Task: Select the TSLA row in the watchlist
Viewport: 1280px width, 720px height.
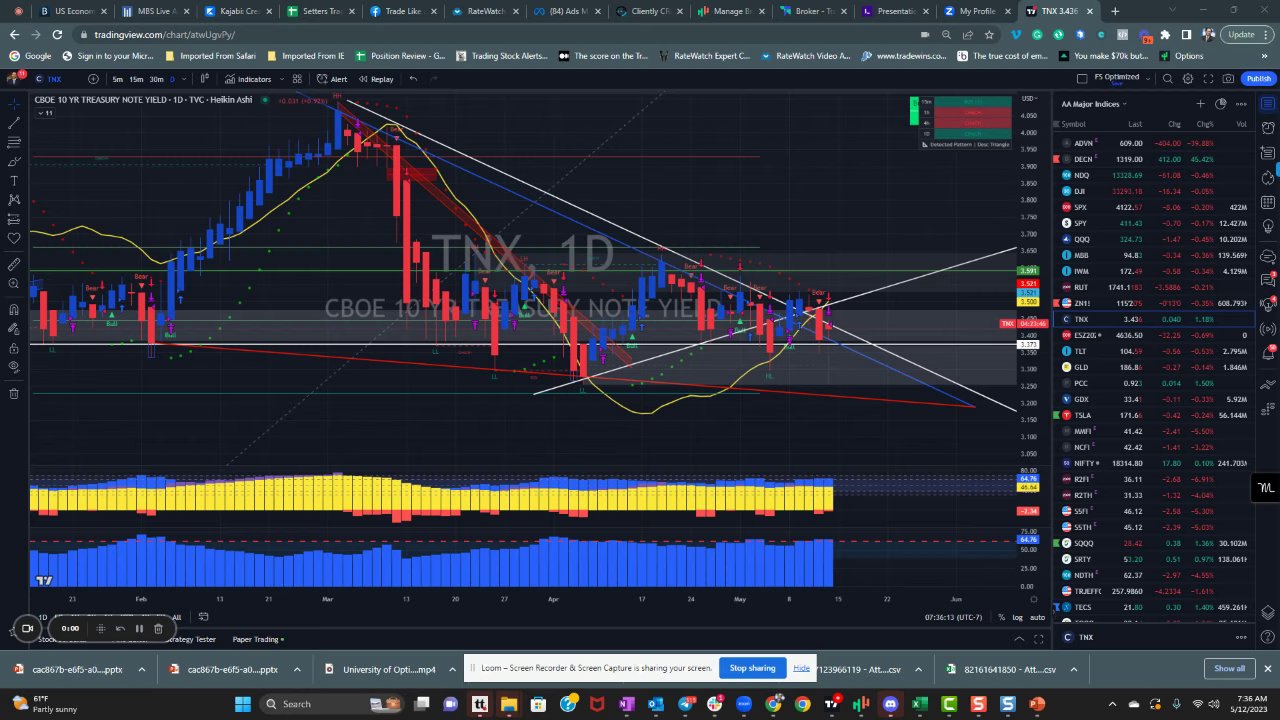Action: [x=1154, y=415]
